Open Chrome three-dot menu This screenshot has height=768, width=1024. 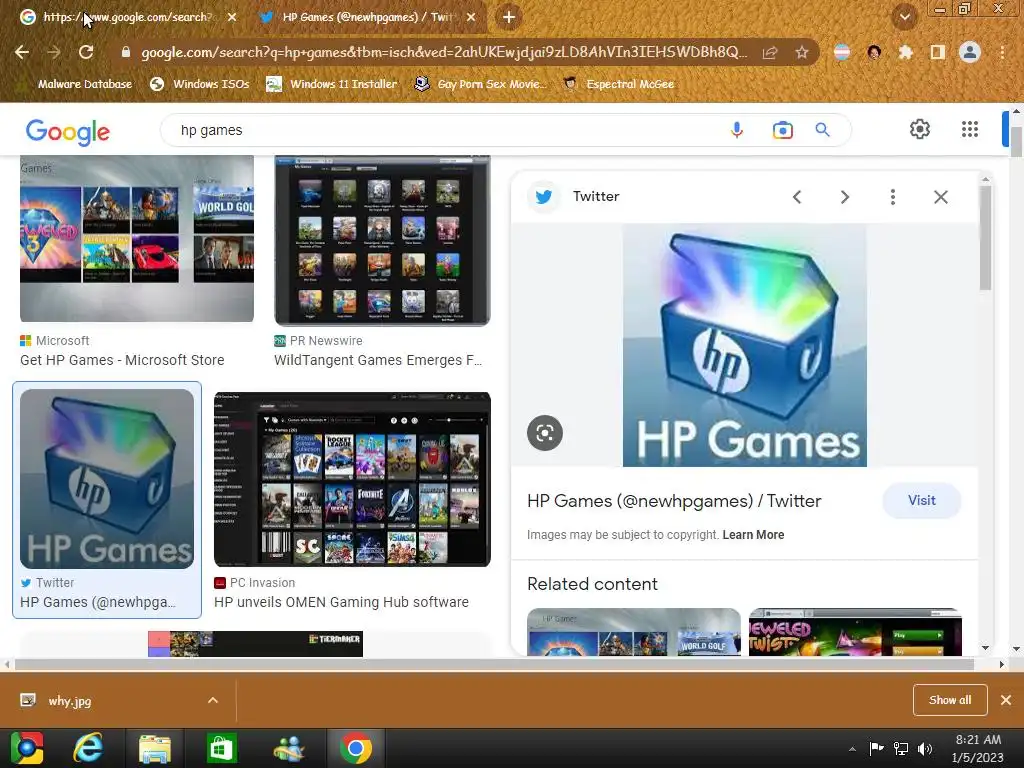pyautogui.click(x=1002, y=52)
